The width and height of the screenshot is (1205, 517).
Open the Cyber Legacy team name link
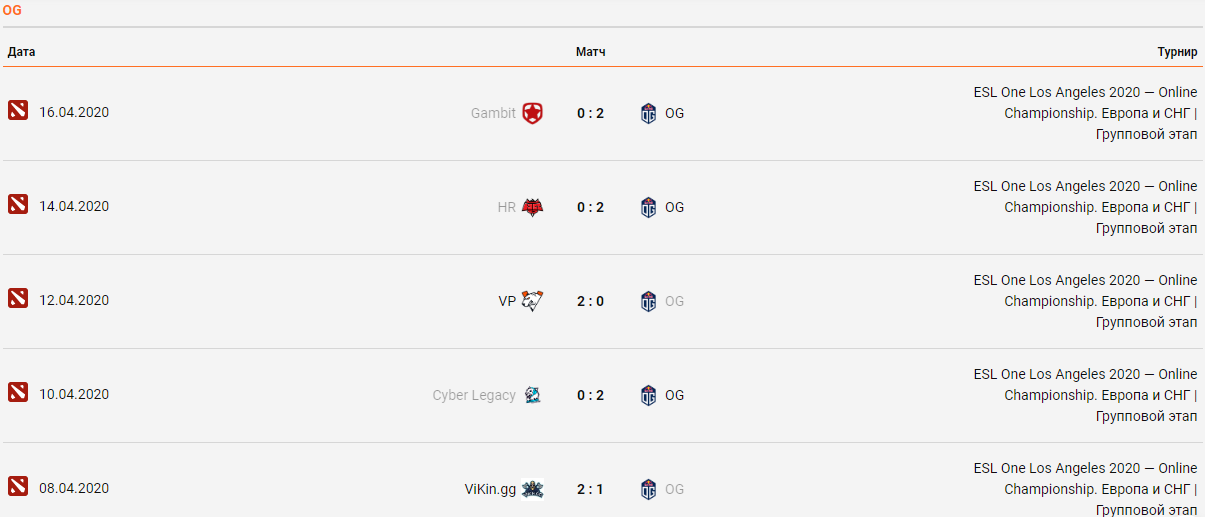point(474,395)
